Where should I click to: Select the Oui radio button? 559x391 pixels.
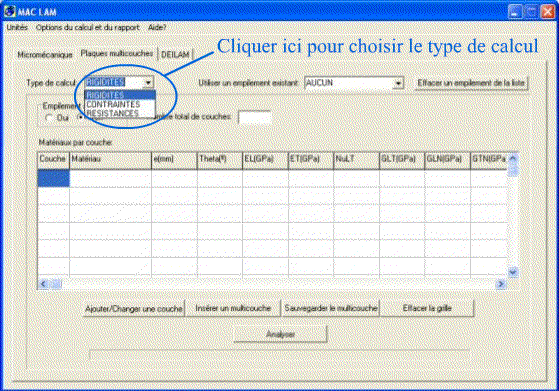49,118
